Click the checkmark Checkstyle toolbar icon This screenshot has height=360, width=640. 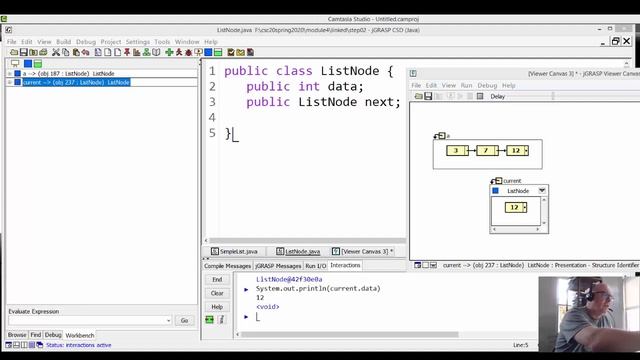coord(231,52)
